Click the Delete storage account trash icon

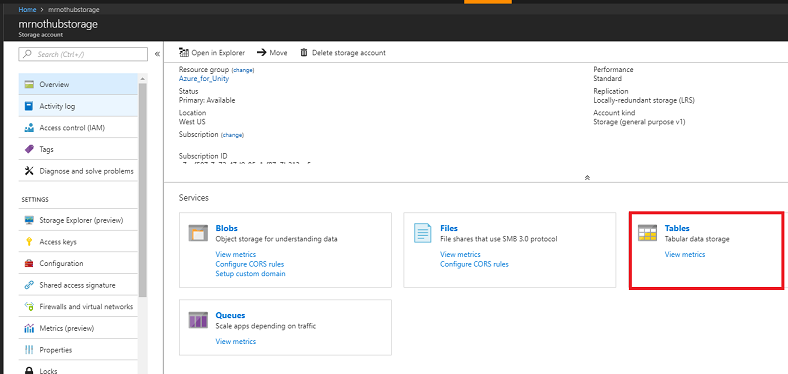click(304, 52)
